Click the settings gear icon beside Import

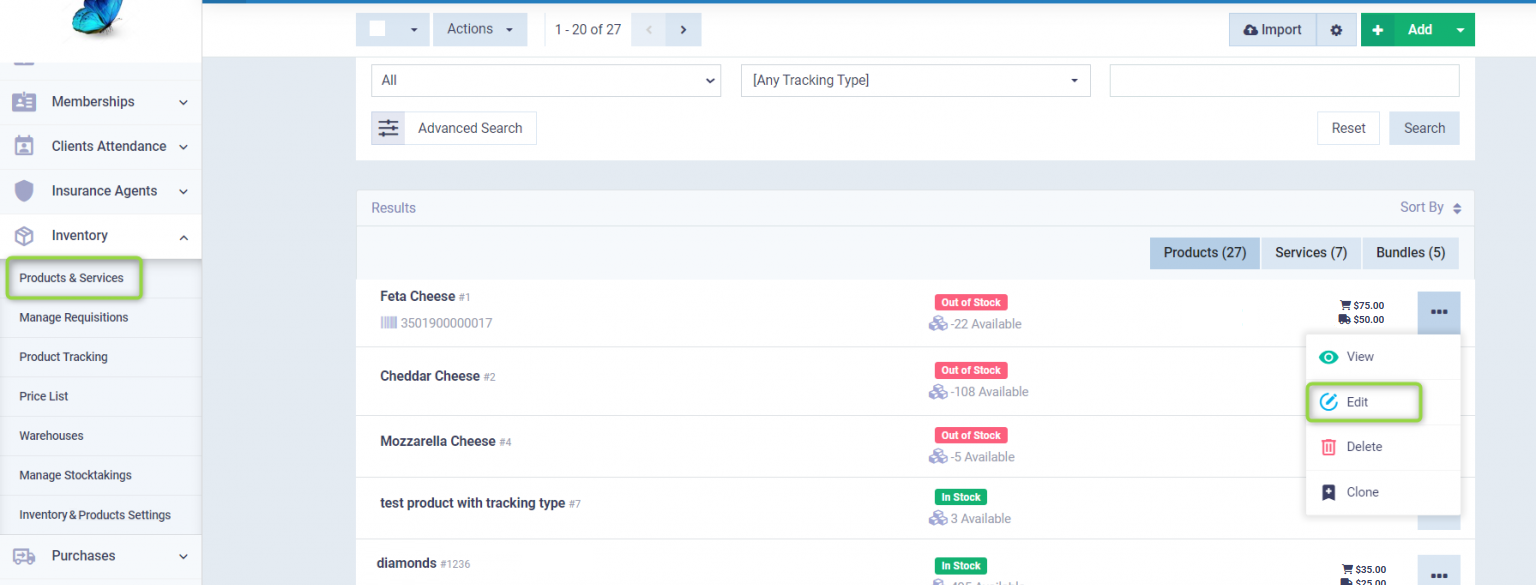coord(1336,30)
